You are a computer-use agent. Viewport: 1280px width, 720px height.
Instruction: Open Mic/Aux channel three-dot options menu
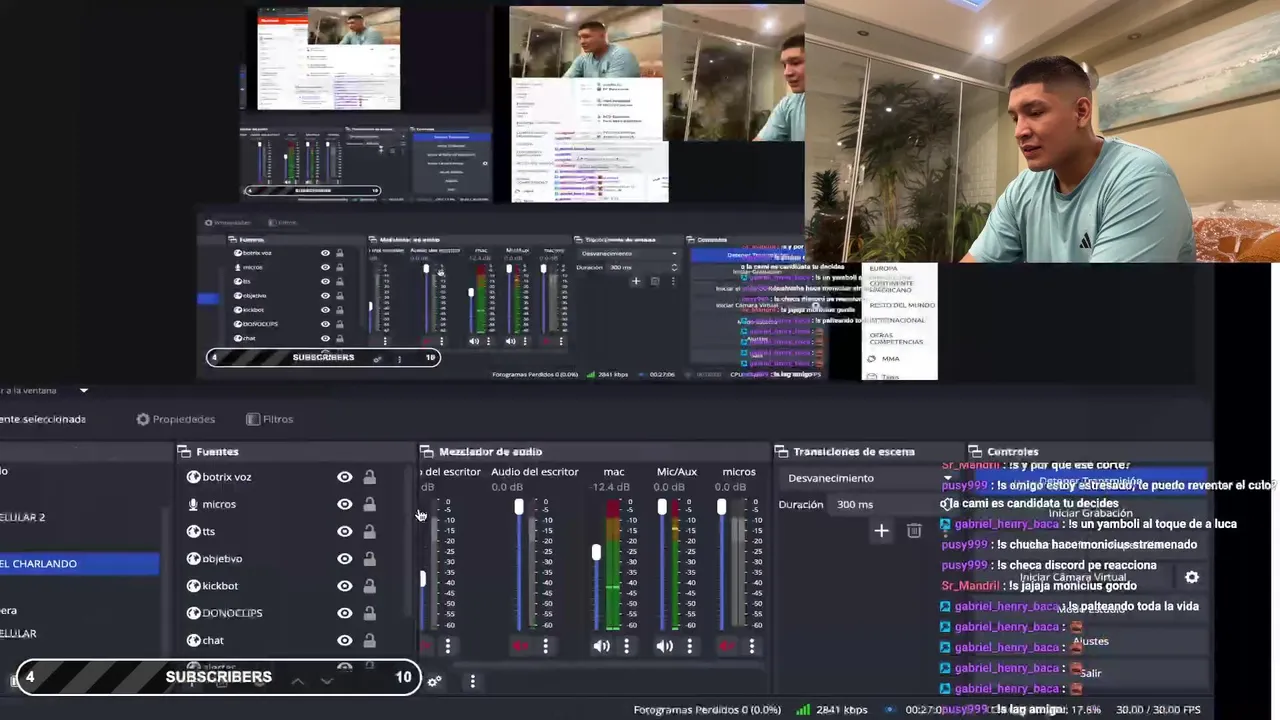click(689, 646)
